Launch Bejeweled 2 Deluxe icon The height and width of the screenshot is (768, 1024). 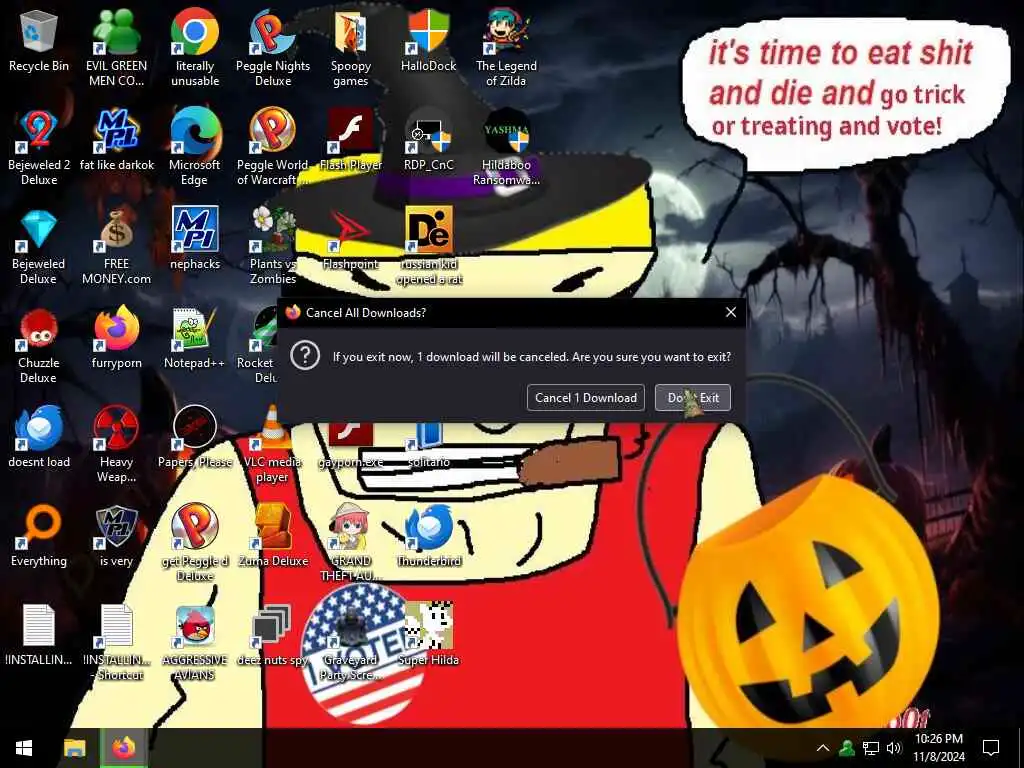coord(39,148)
